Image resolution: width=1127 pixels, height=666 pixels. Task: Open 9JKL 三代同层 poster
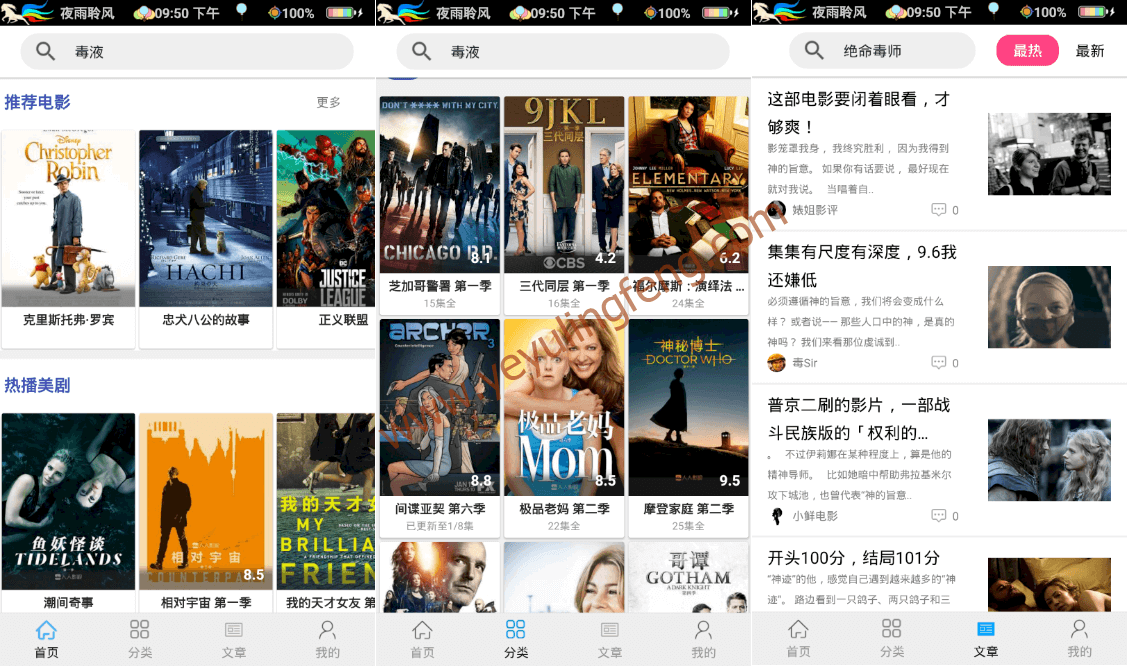tap(564, 185)
